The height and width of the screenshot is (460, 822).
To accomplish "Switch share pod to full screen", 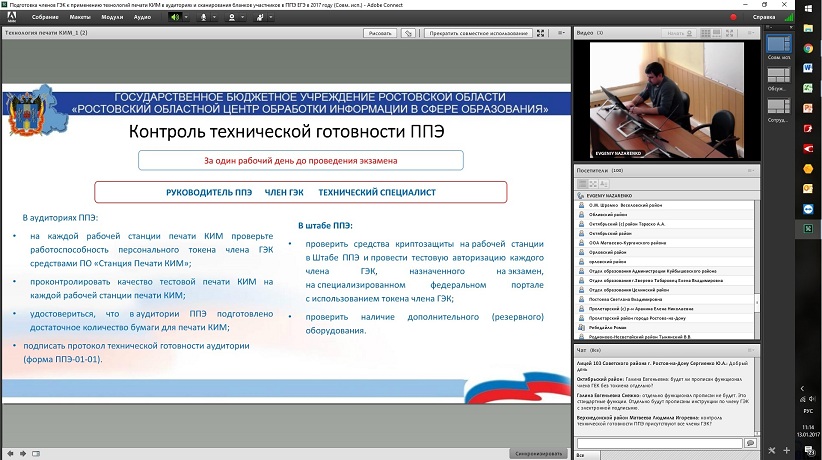I will 541,33.
